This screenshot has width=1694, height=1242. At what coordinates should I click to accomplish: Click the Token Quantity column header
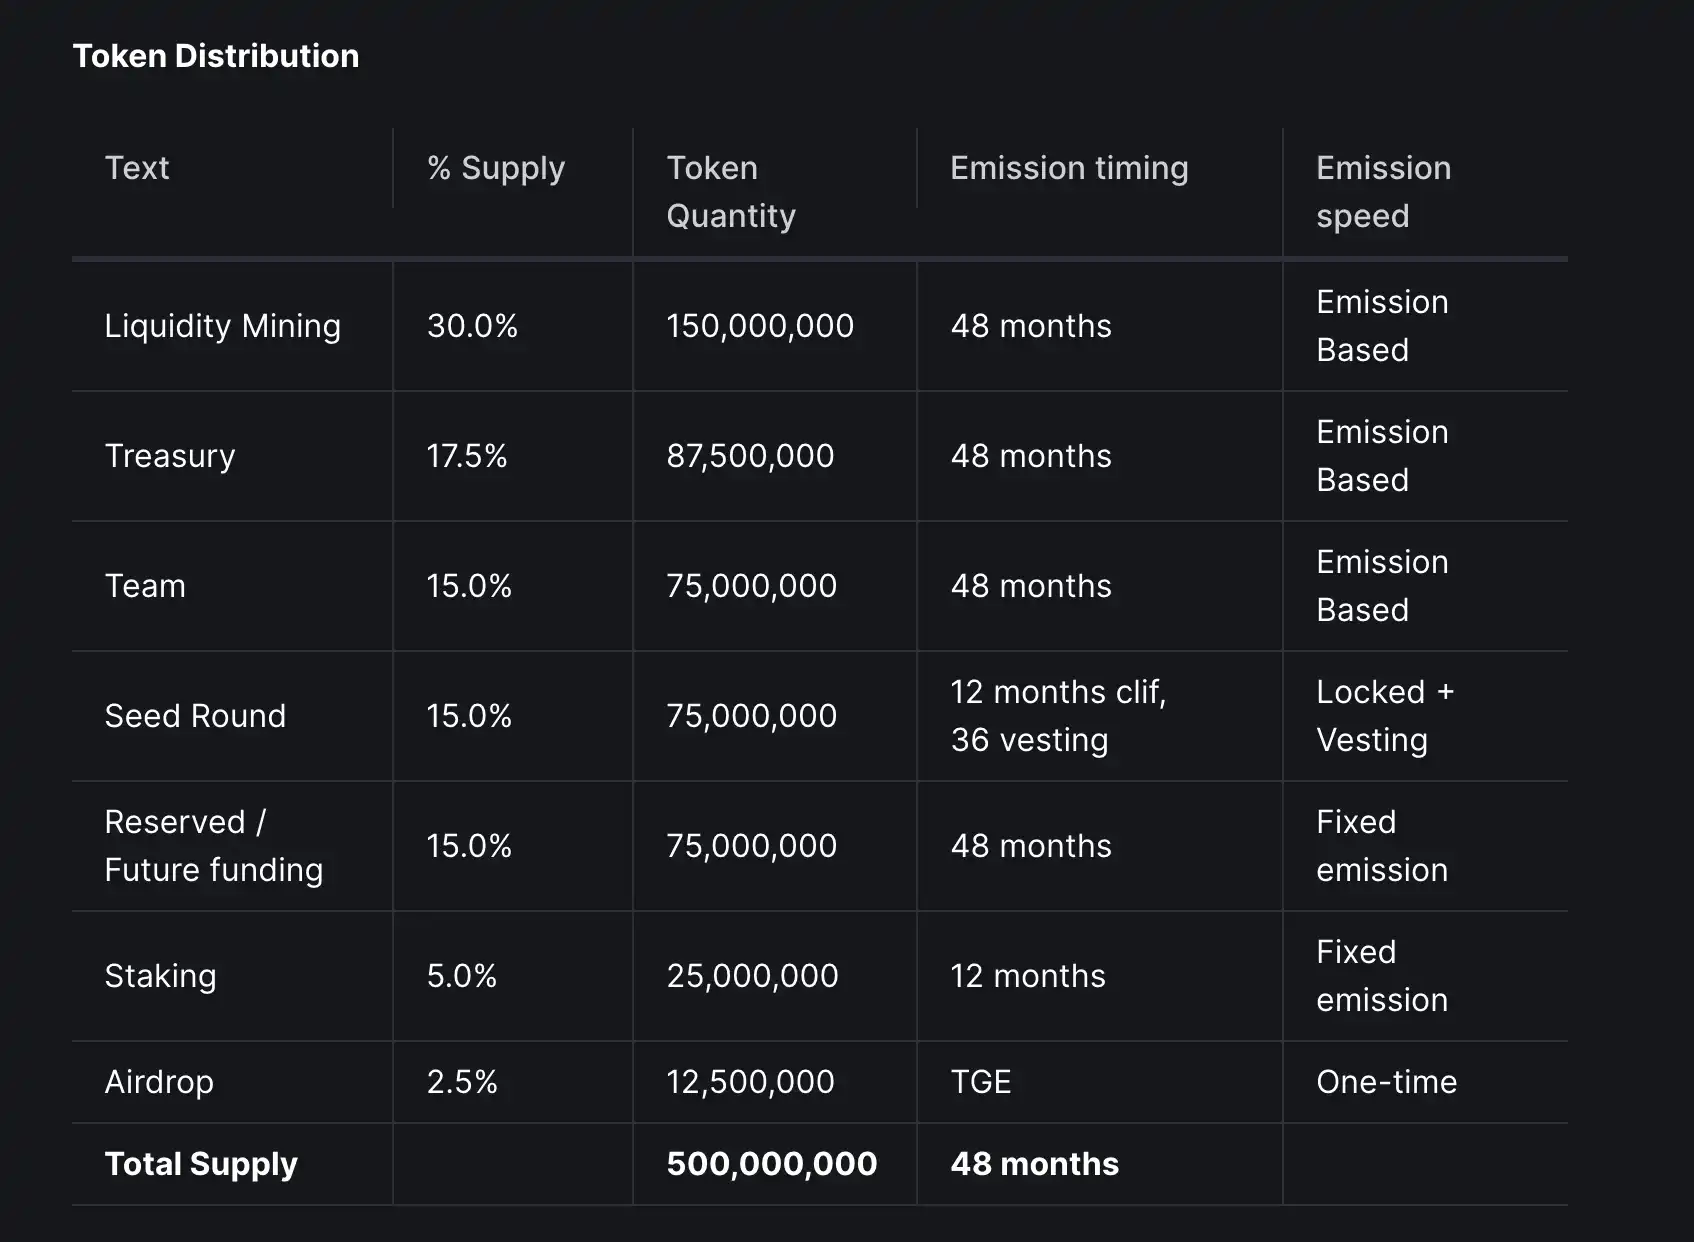tap(731, 192)
